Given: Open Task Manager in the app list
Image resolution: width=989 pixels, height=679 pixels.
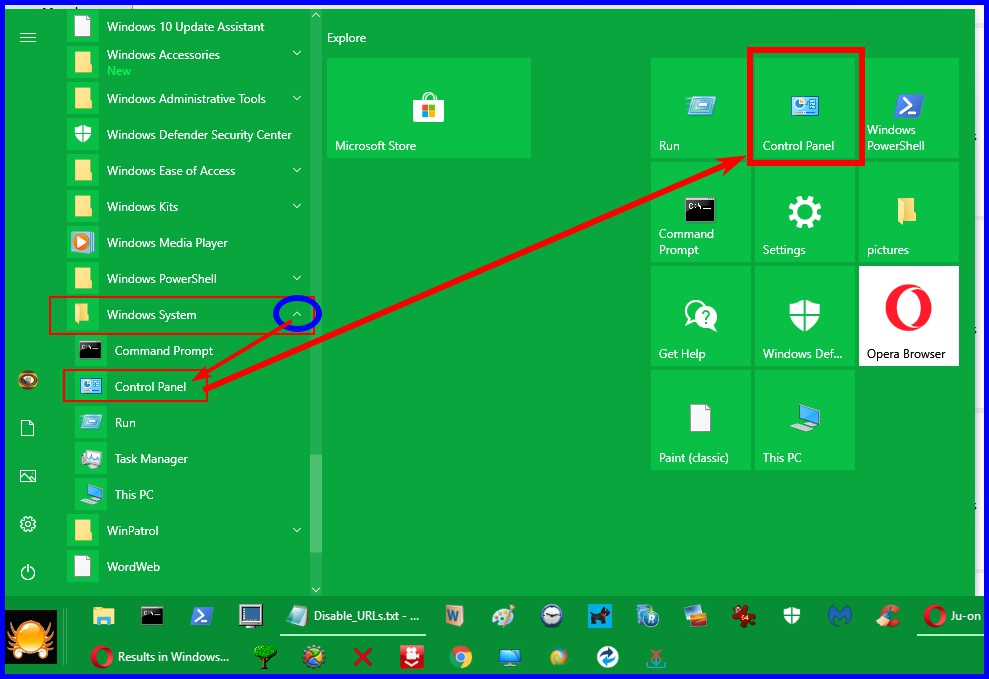Looking at the screenshot, I should tap(187, 458).
